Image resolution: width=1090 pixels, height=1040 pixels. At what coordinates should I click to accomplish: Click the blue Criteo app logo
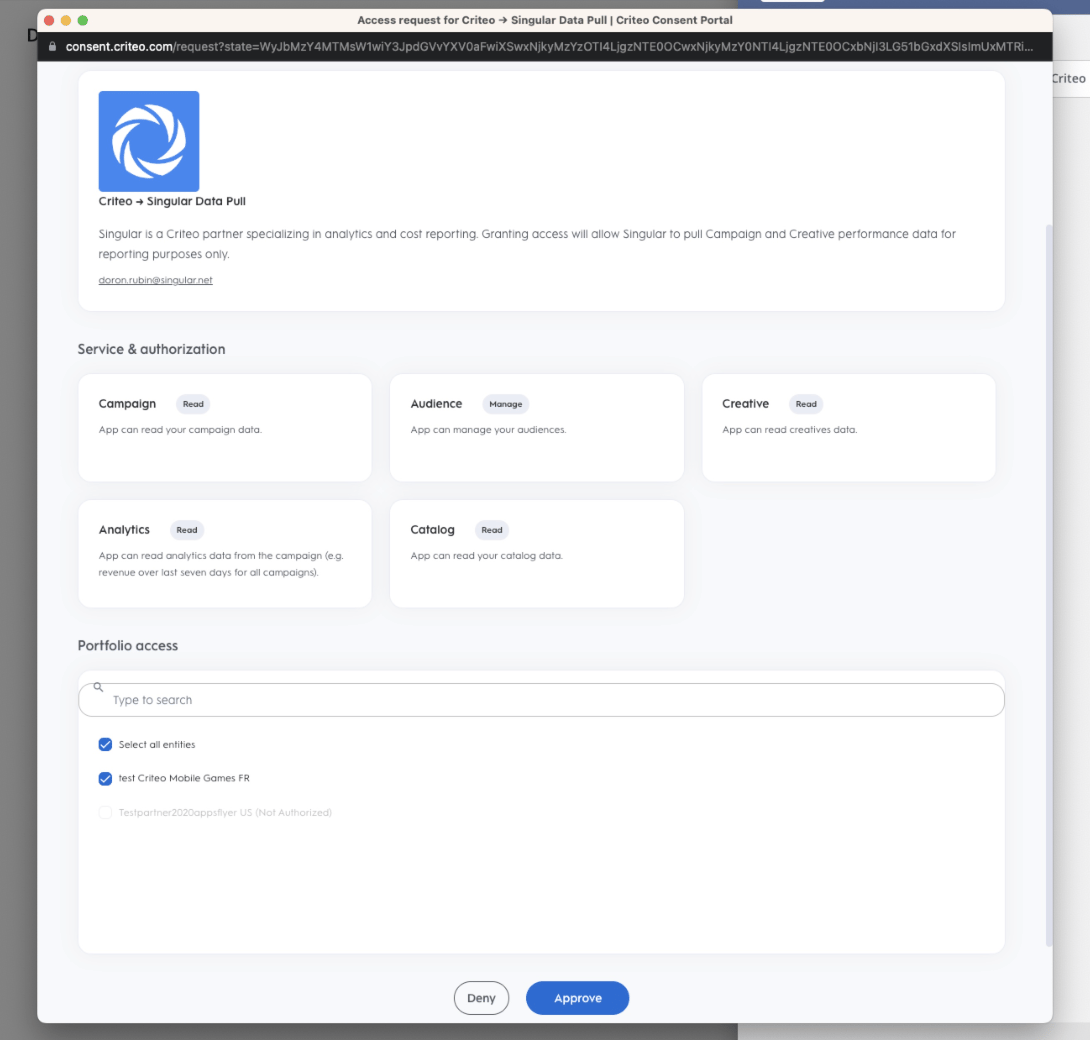[x=149, y=141]
